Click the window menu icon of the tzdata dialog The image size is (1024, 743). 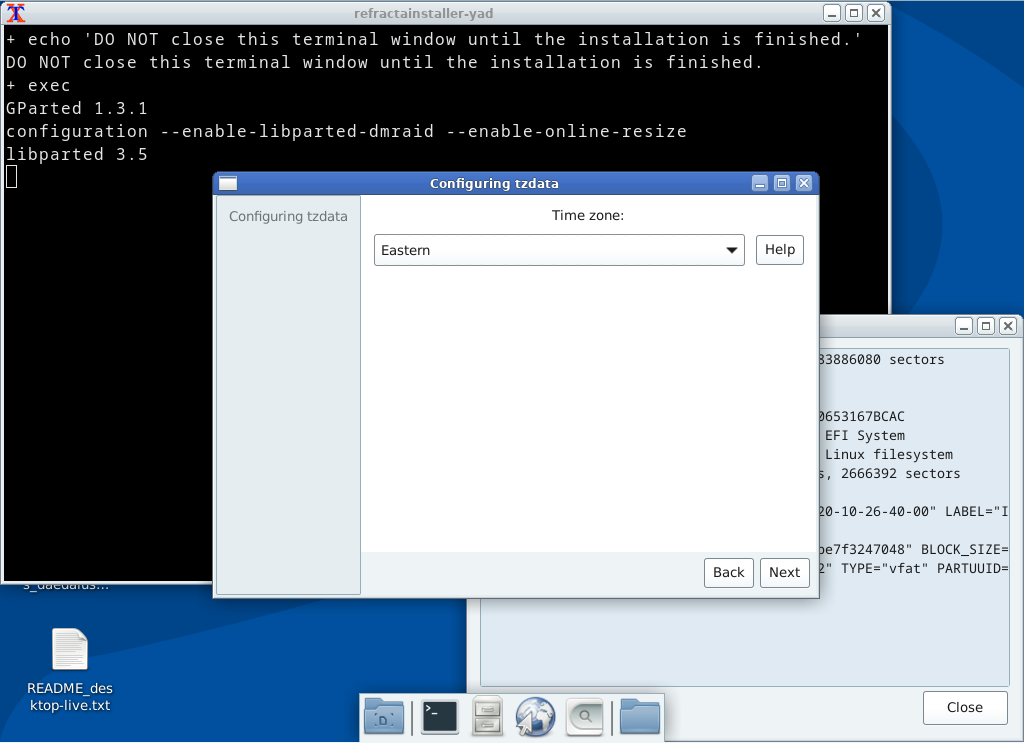[227, 183]
